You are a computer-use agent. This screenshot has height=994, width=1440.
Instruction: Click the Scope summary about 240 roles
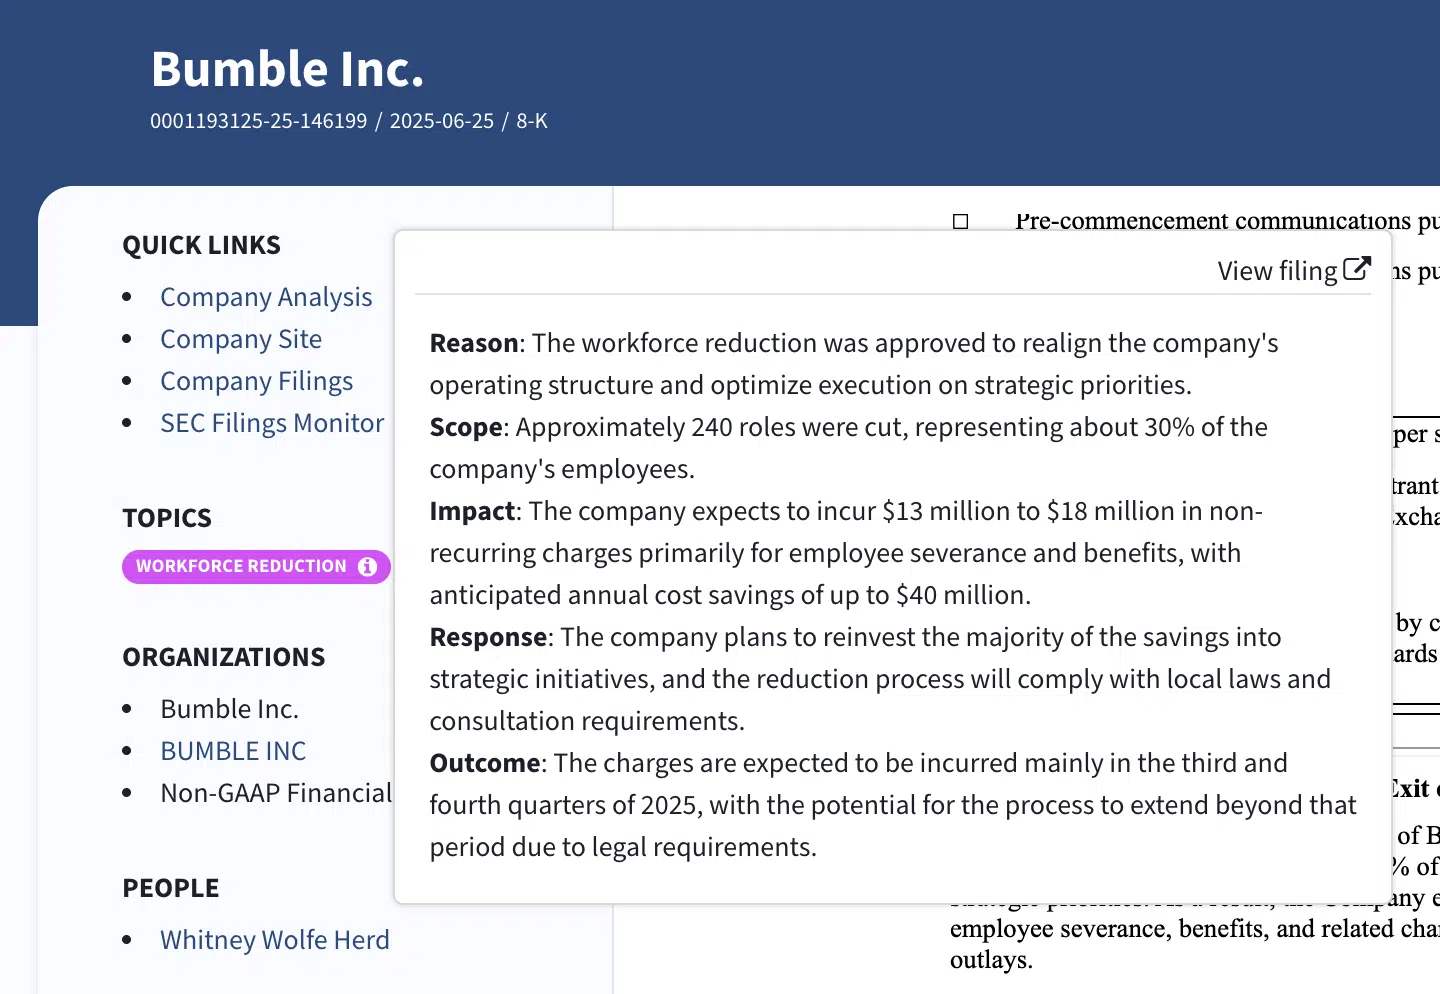click(x=848, y=448)
